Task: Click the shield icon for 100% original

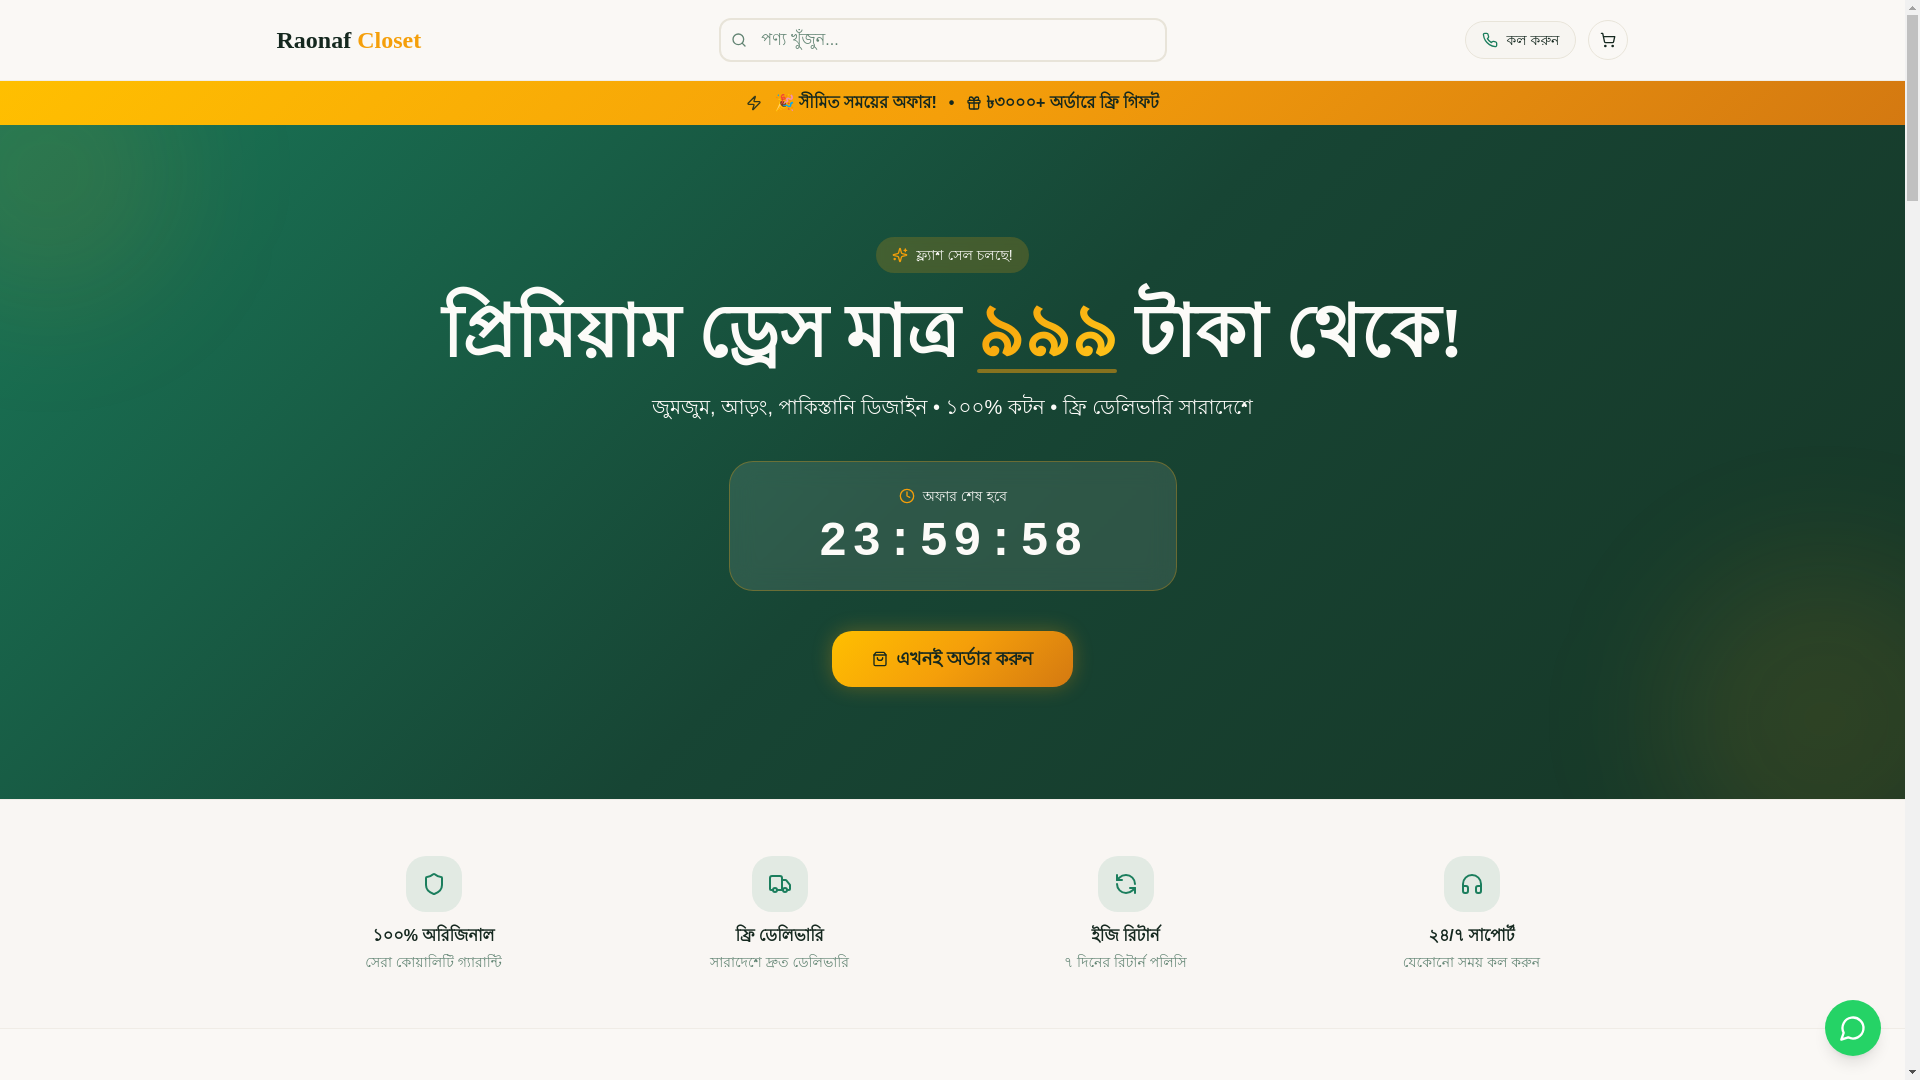Action: [434, 884]
